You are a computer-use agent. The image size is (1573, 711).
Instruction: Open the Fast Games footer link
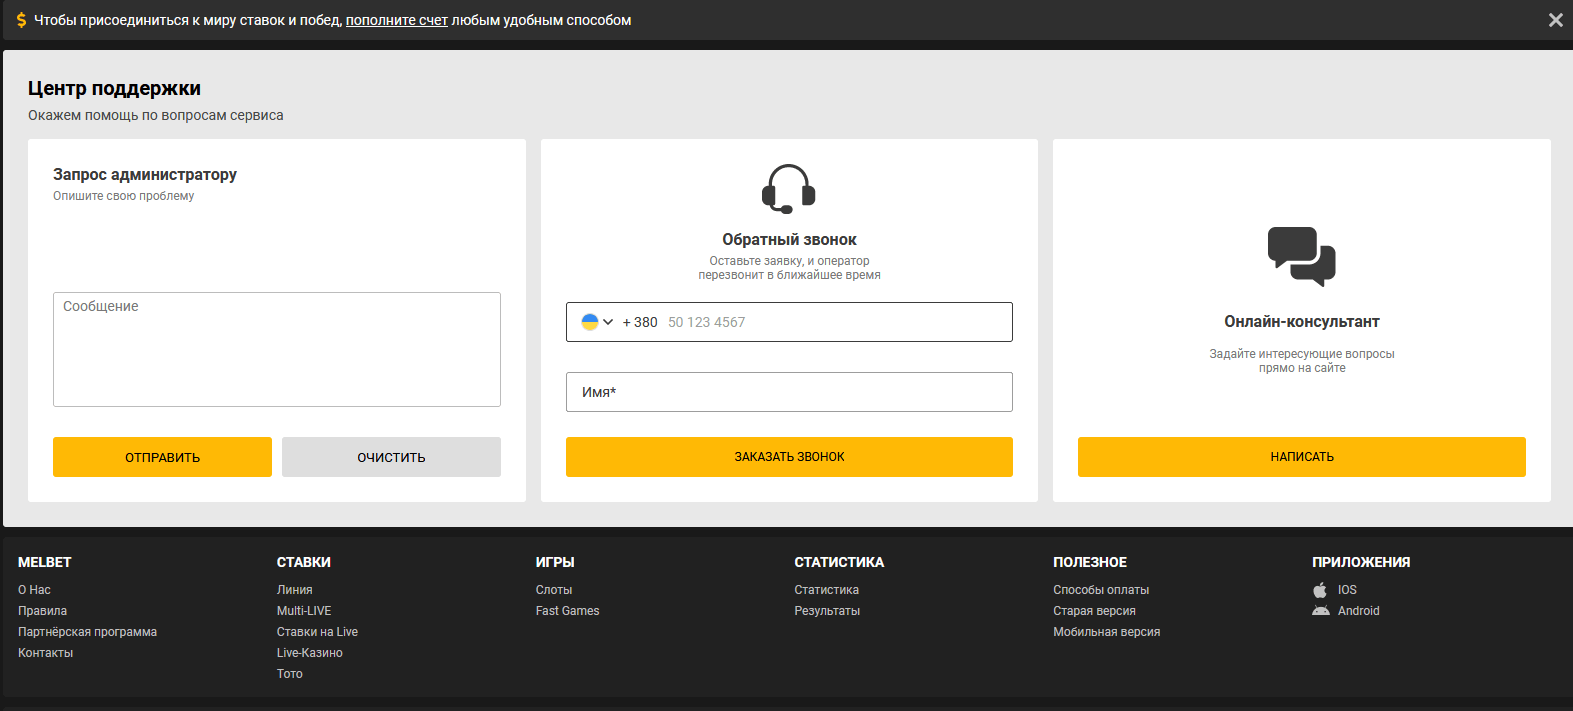567,611
